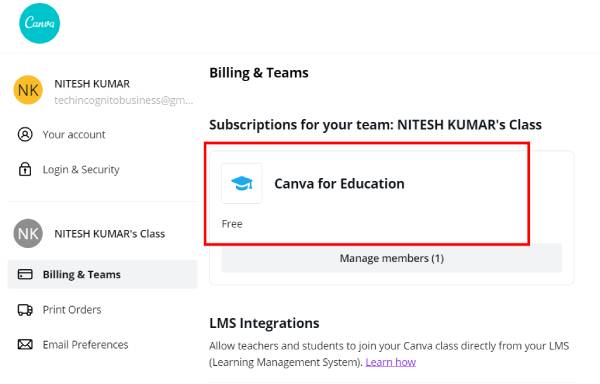600x384 pixels.
Task: Click the yellow NK profile avatar
Action: [x=28, y=90]
